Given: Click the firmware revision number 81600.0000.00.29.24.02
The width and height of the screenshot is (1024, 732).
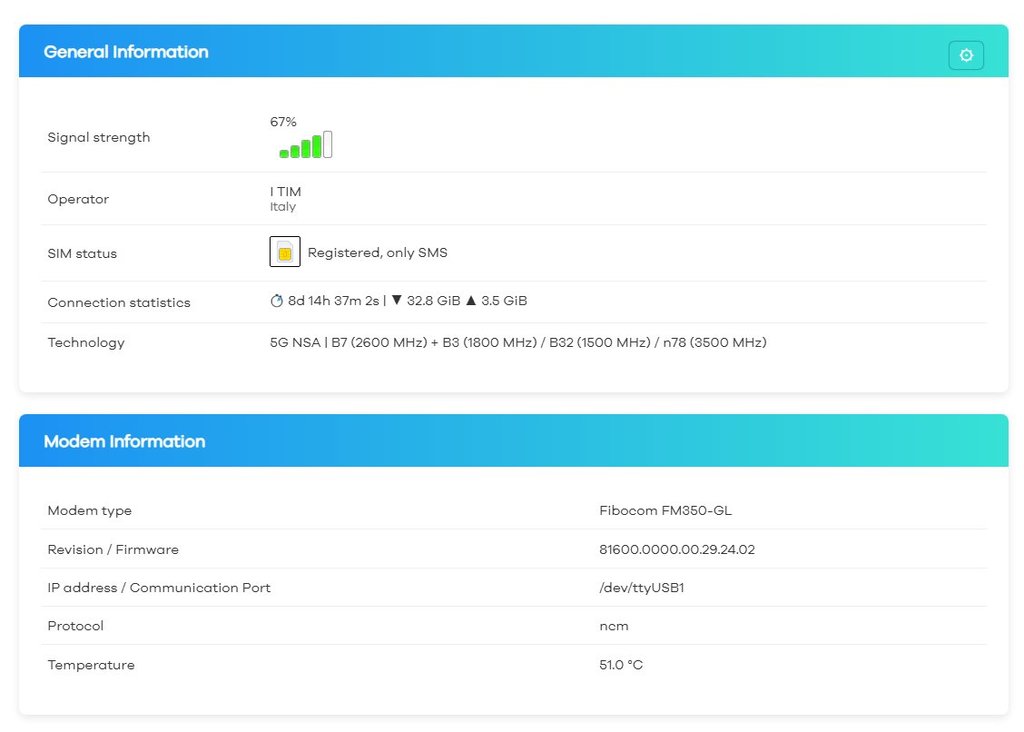Looking at the screenshot, I should click(x=676, y=549).
